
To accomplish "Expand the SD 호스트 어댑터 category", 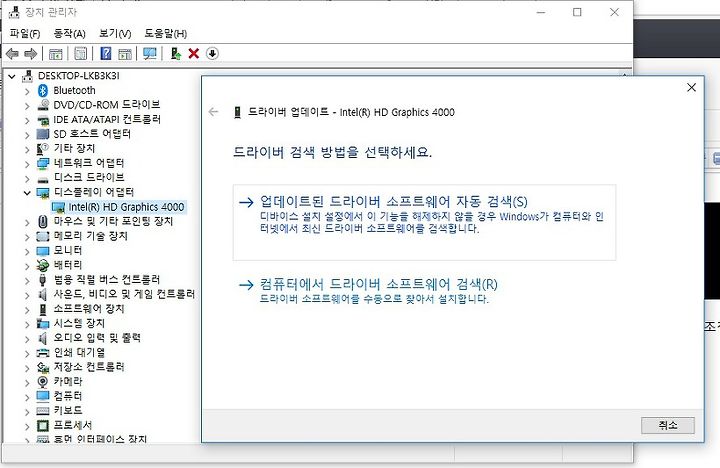I will [27, 135].
